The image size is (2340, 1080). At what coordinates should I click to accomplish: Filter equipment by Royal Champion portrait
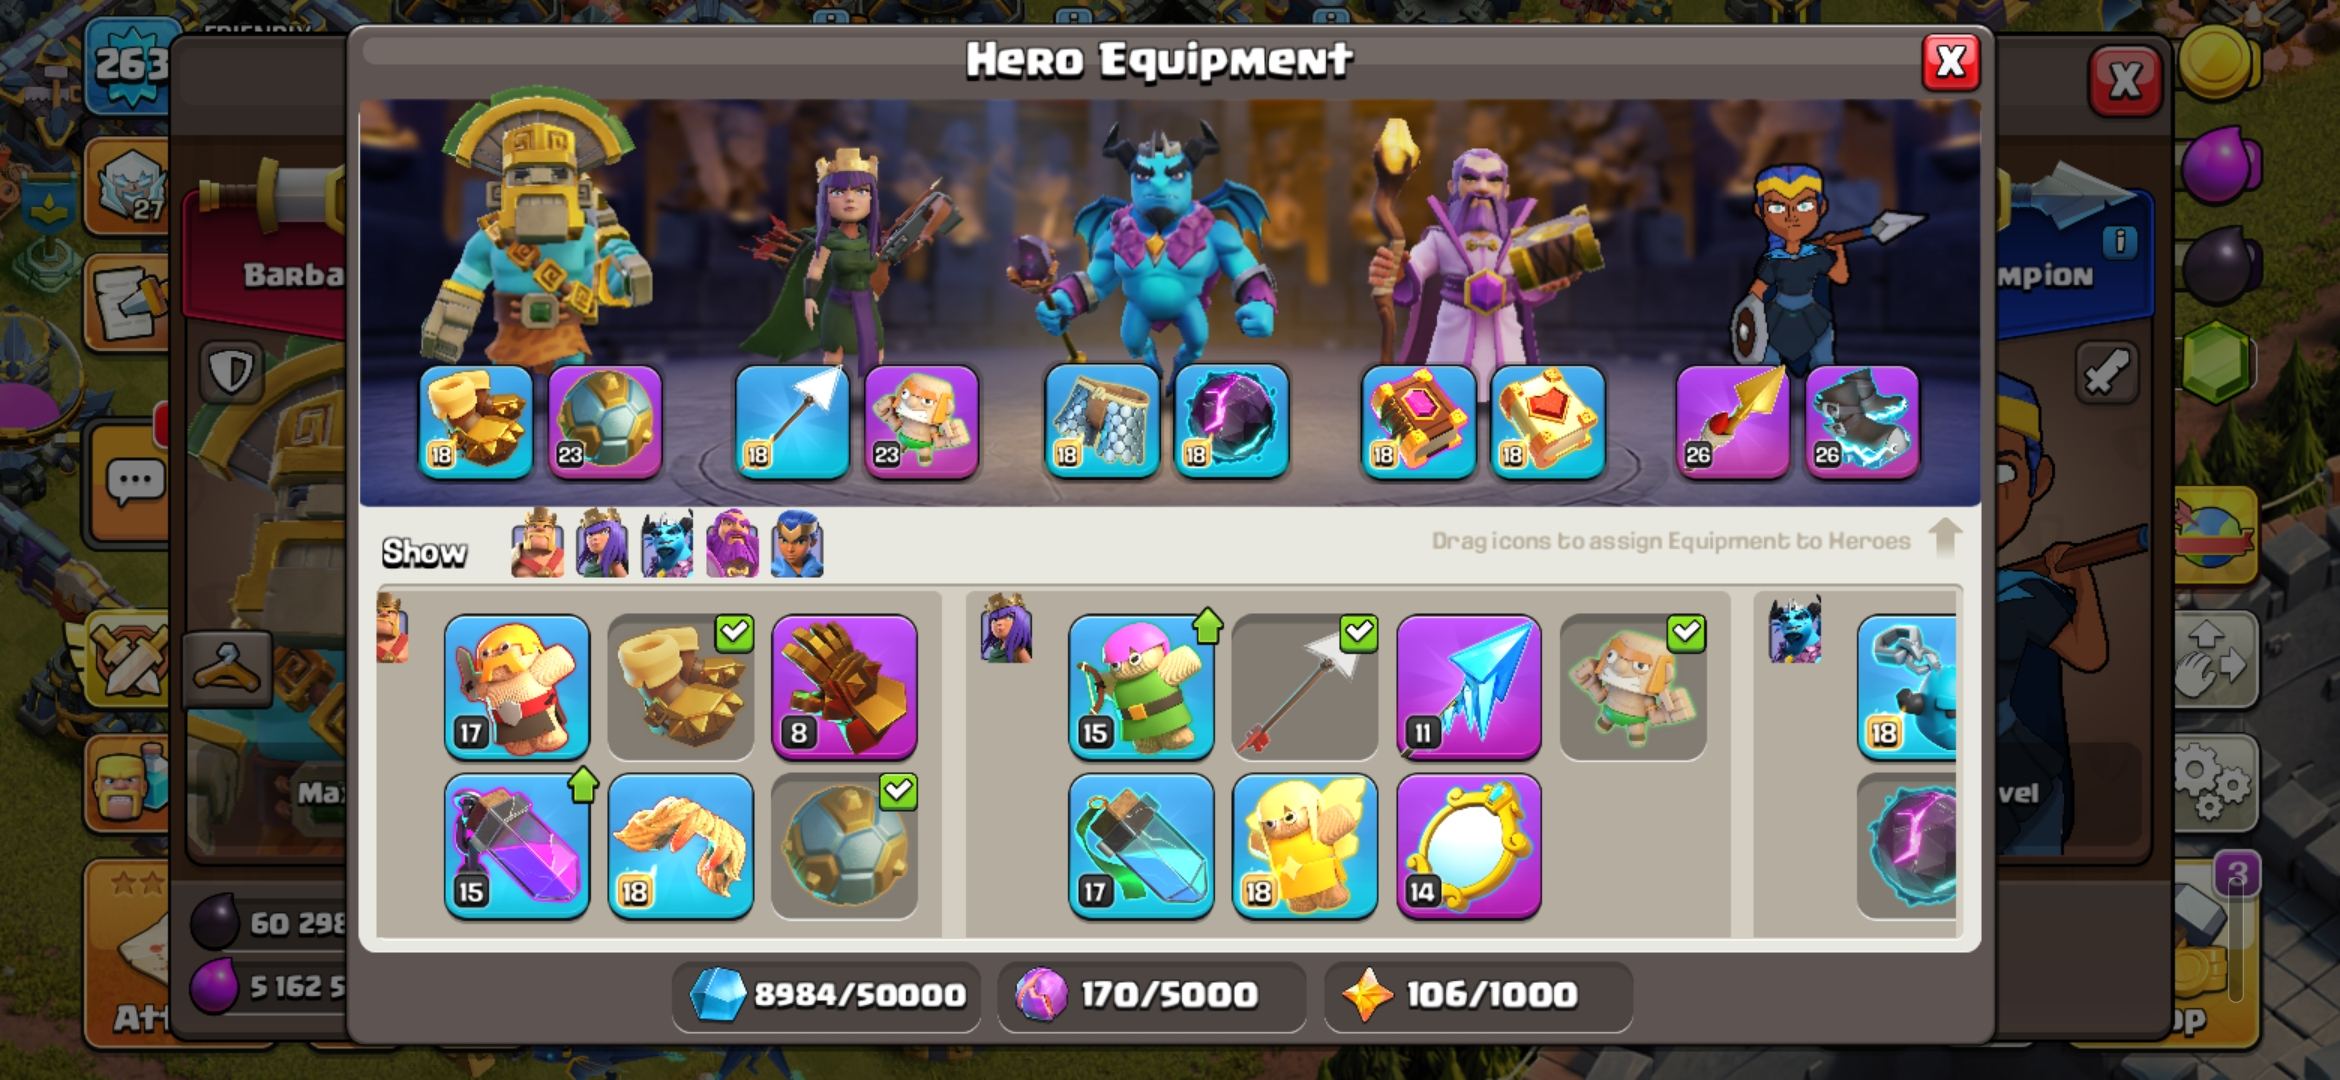coord(797,544)
